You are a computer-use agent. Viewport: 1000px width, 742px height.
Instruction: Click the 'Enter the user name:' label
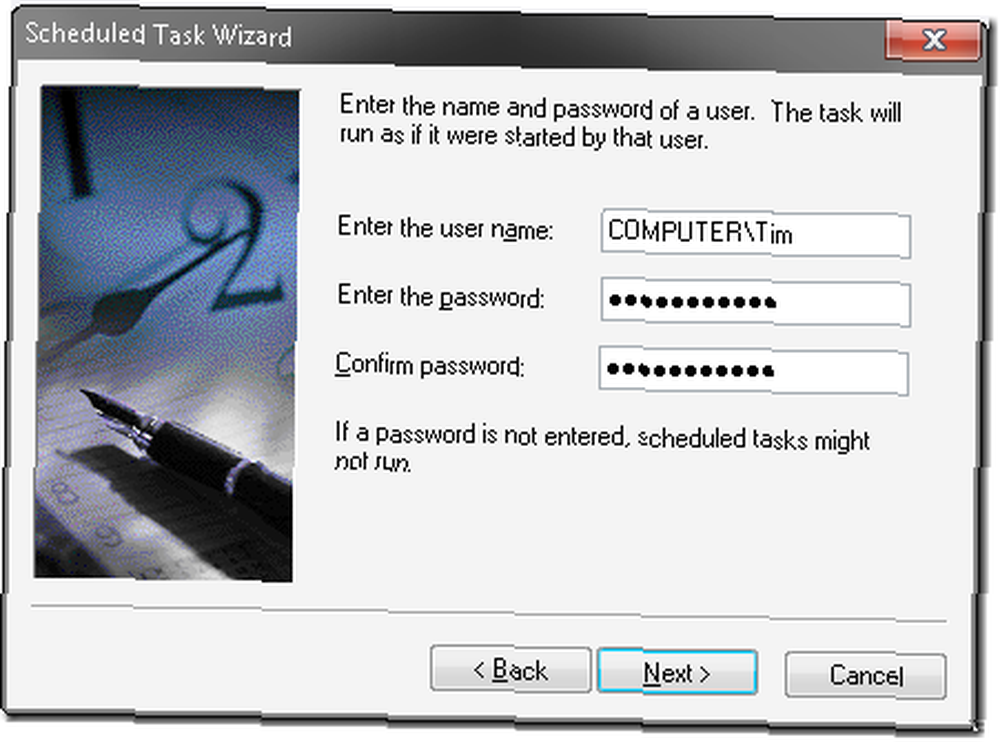tap(445, 228)
